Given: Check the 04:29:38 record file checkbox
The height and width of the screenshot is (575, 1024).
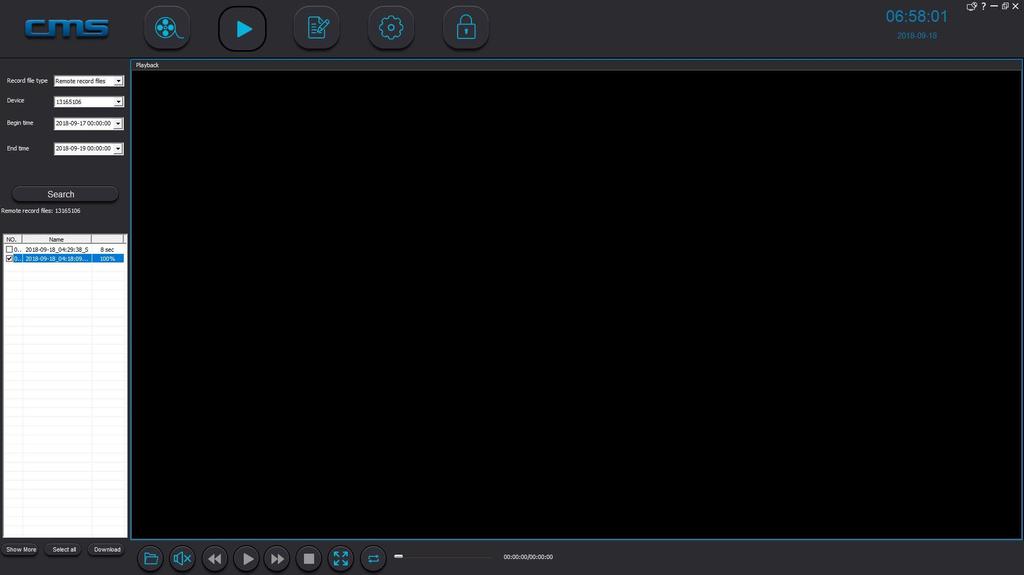Looking at the screenshot, I should 9,250.
